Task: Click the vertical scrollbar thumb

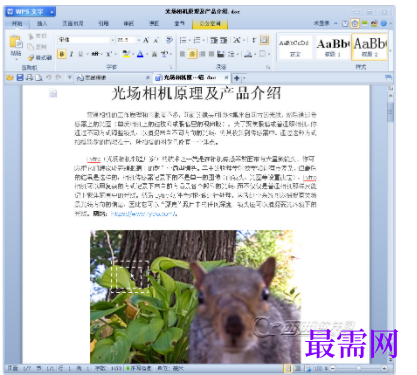Action: click(x=391, y=112)
